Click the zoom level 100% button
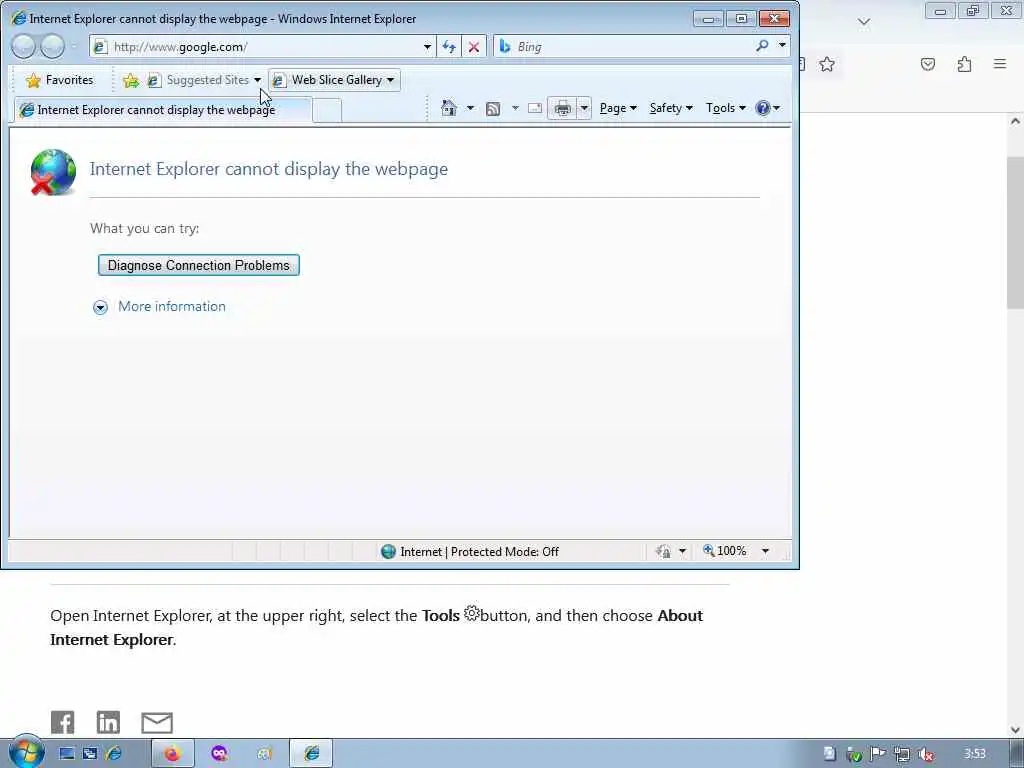The image size is (1024, 768). point(724,551)
